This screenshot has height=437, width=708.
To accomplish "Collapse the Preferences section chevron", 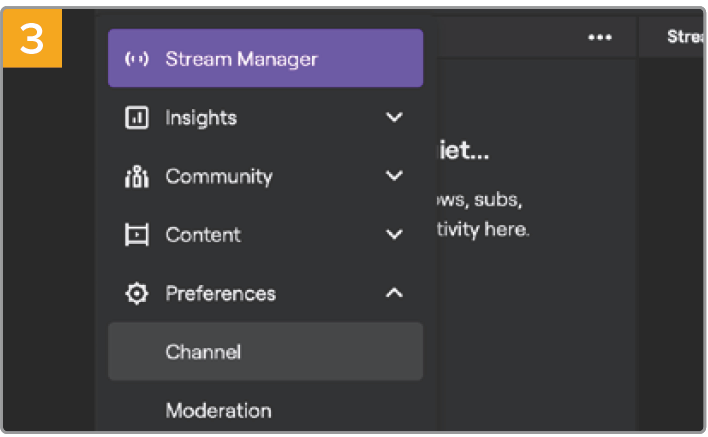I will (394, 294).
